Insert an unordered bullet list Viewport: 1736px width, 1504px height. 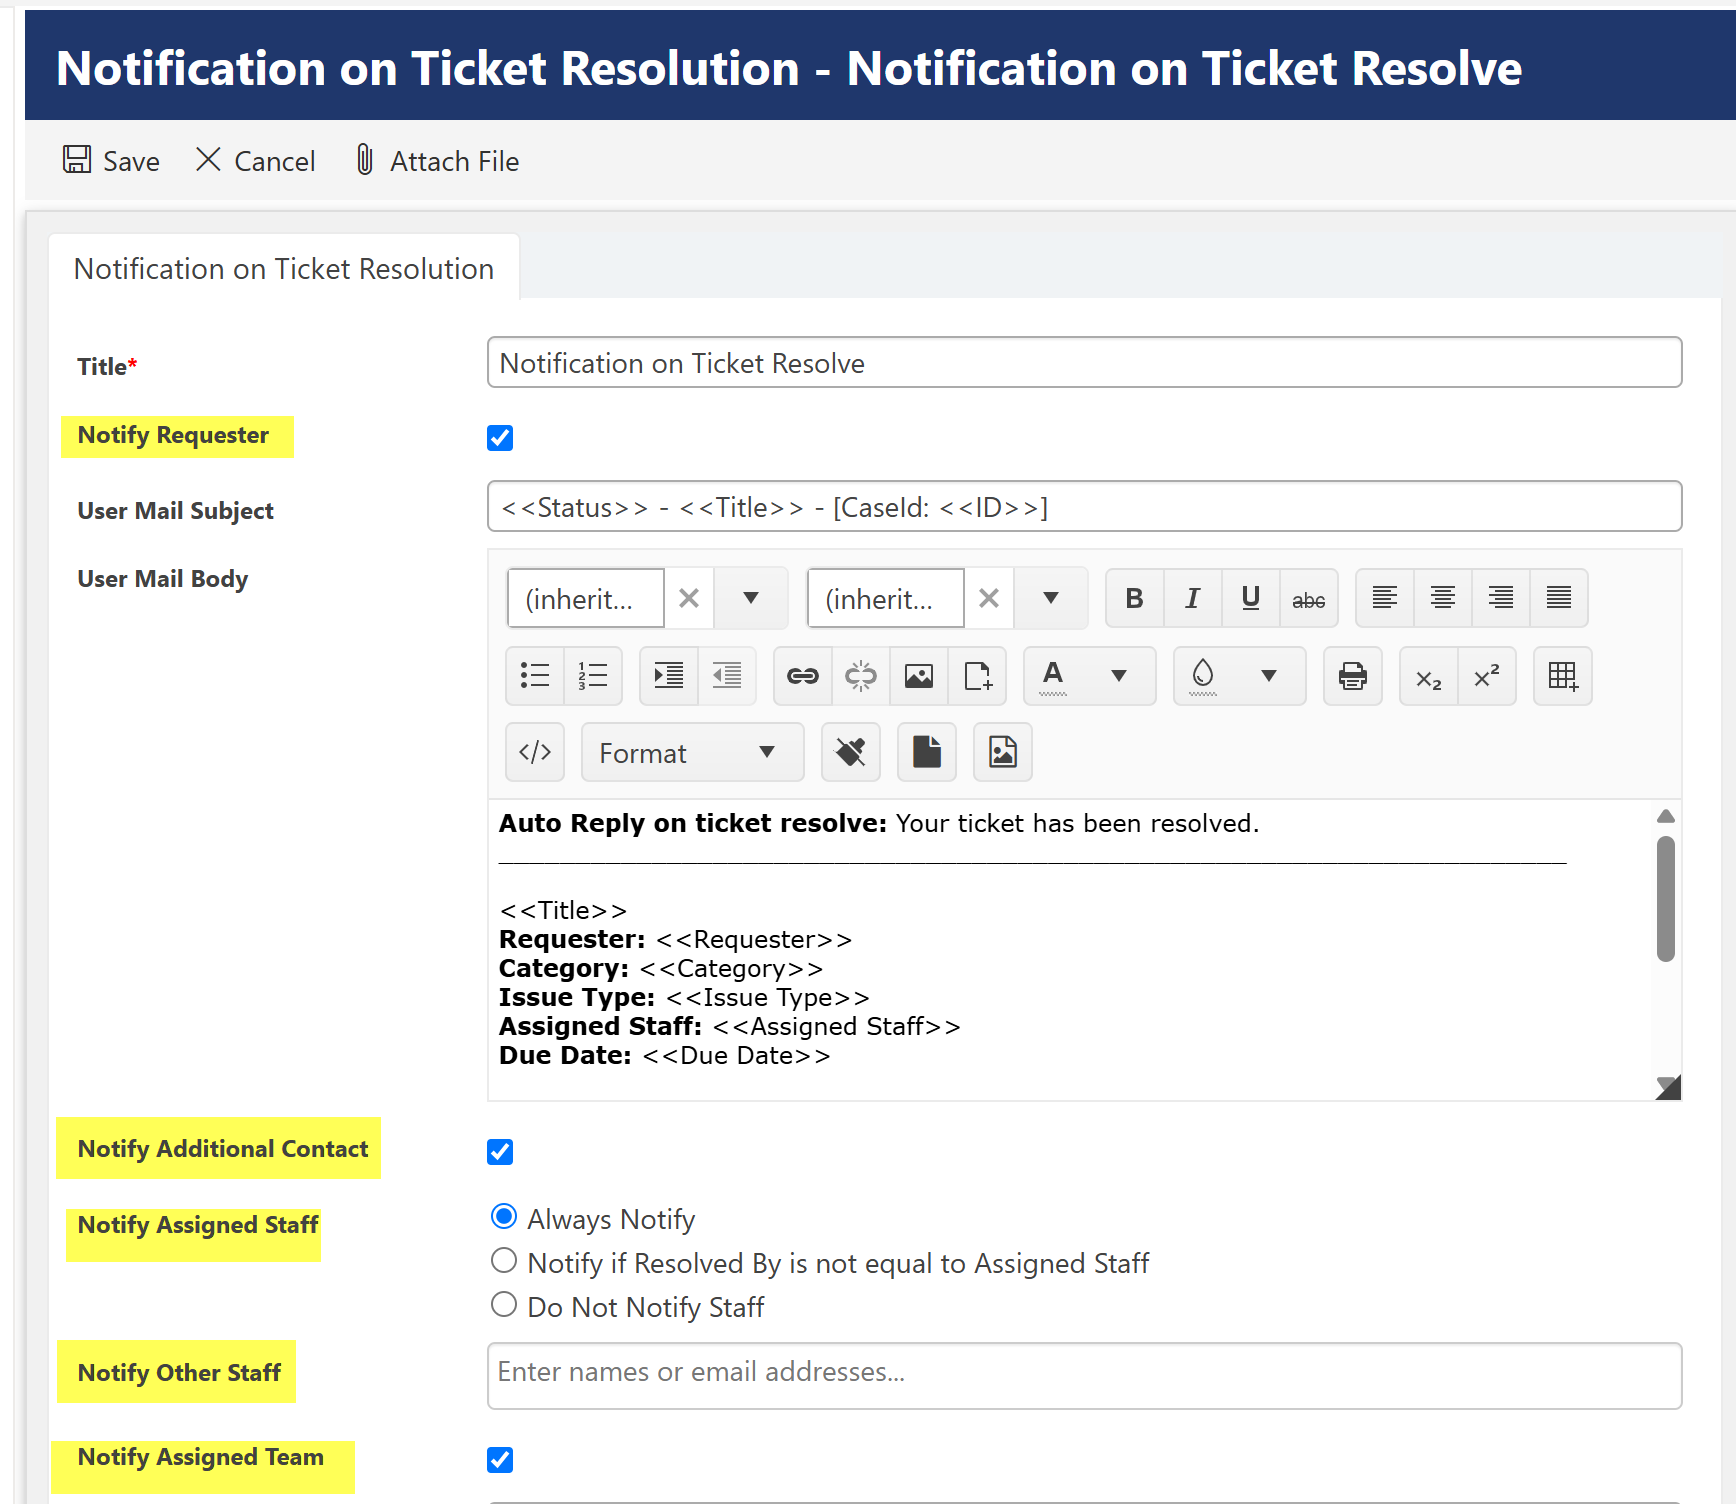[535, 676]
